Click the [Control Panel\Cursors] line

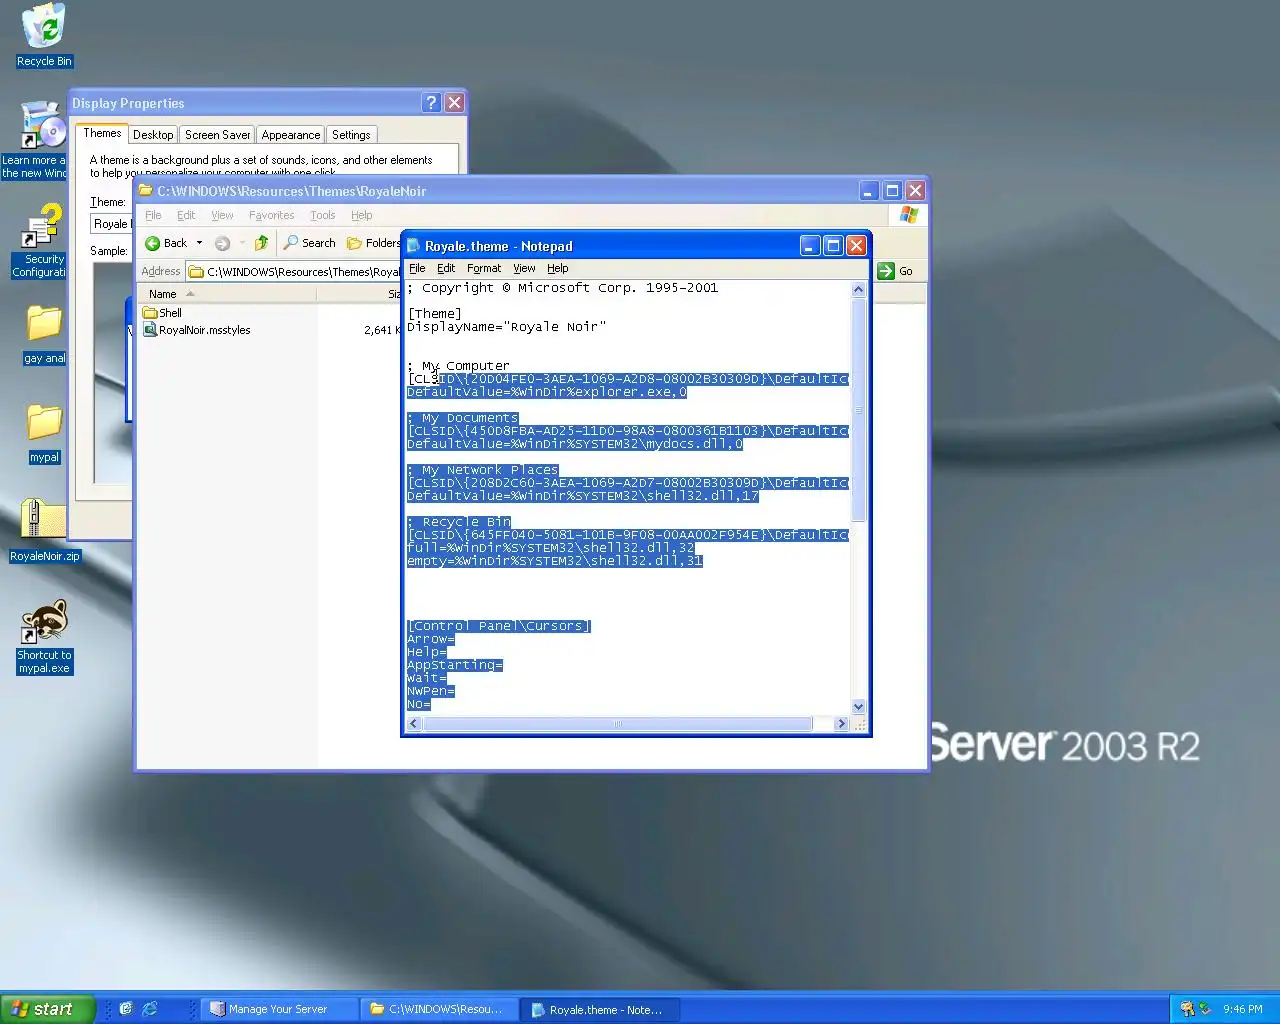coord(499,626)
